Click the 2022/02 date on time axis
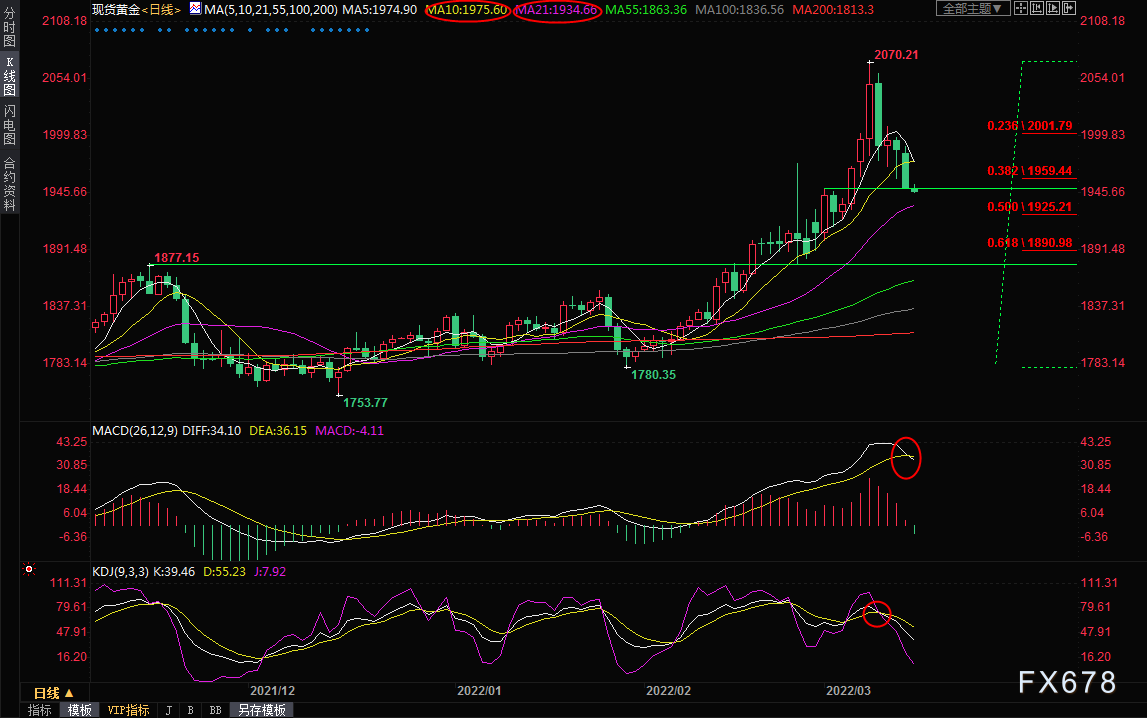This screenshot has height=718, width=1147. click(x=669, y=691)
